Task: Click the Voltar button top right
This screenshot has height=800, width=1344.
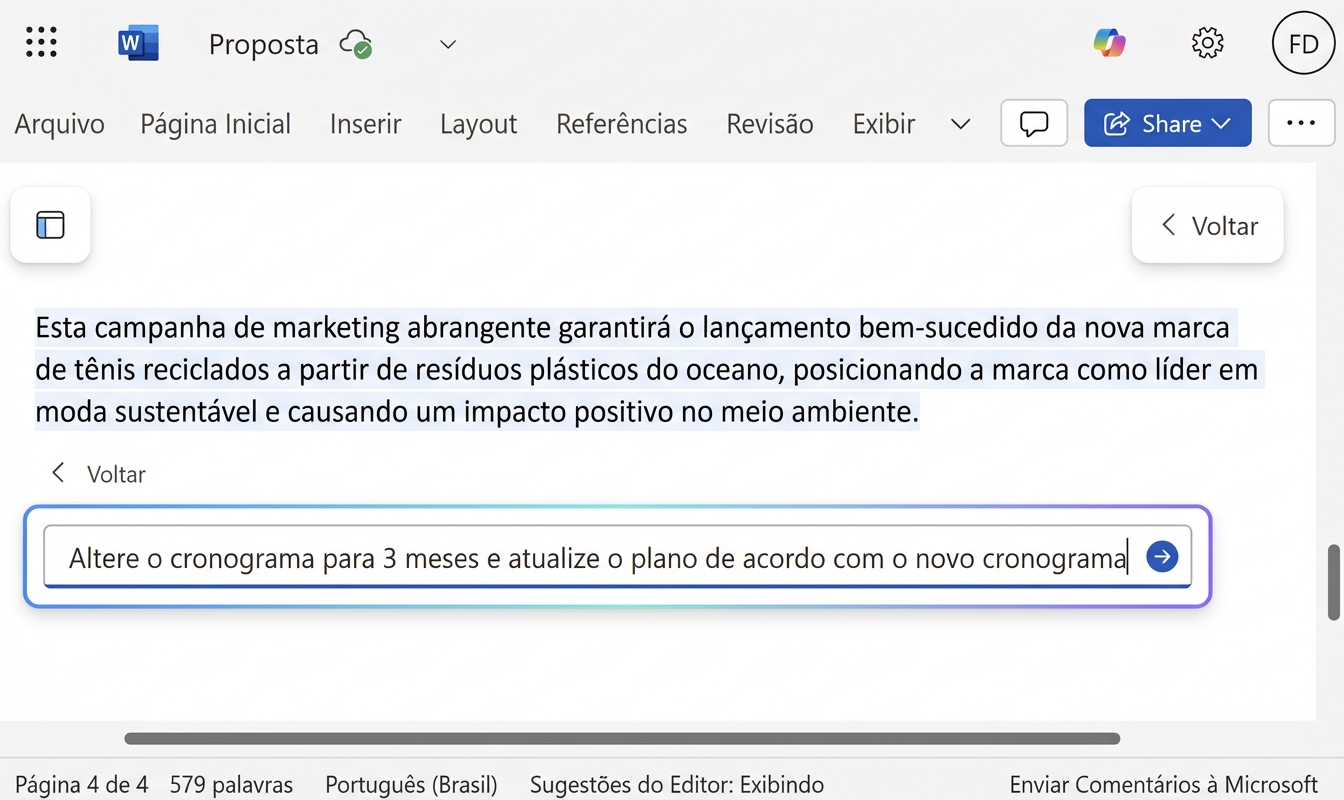Action: coord(1207,225)
